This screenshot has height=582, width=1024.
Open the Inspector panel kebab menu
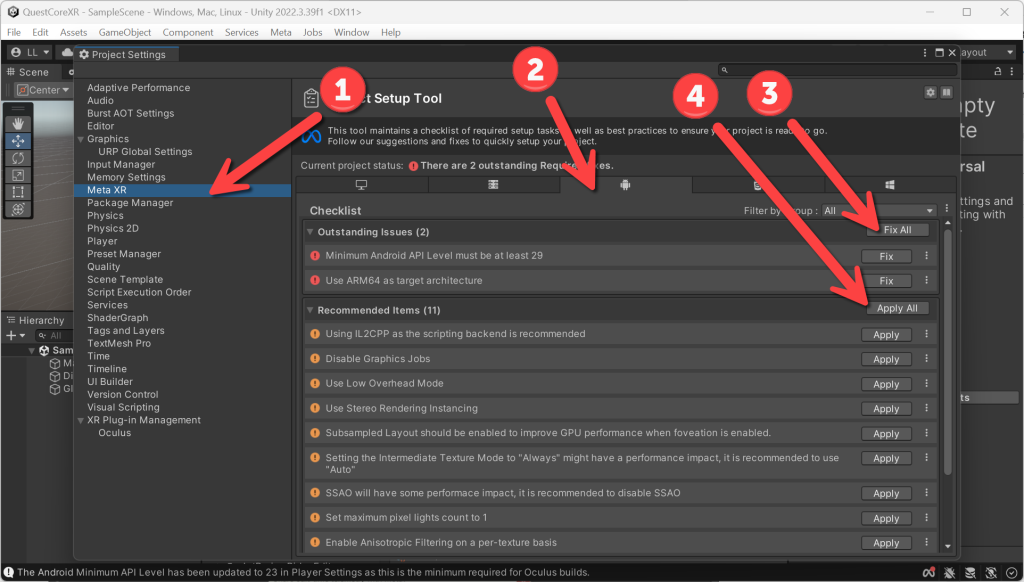coord(1012,72)
